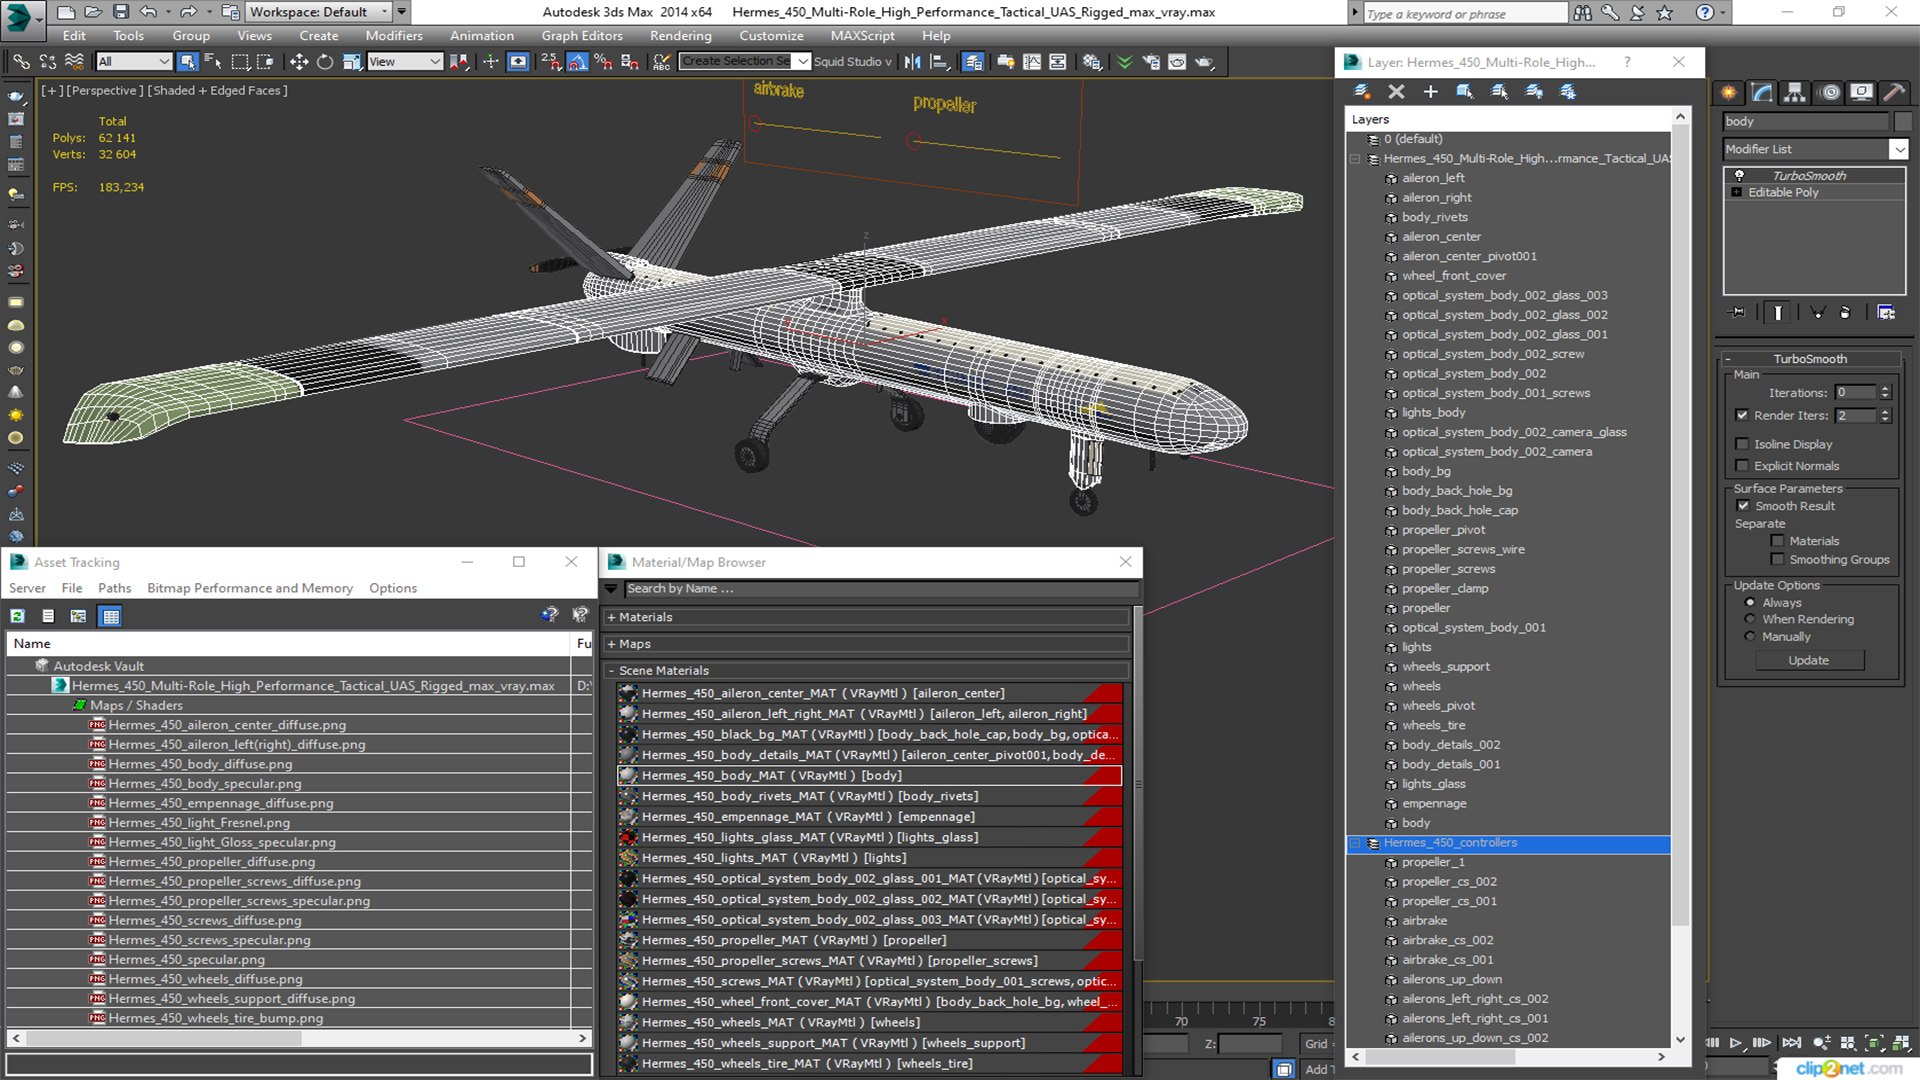Click Shaded + Edged Faces viewport label

[217, 90]
